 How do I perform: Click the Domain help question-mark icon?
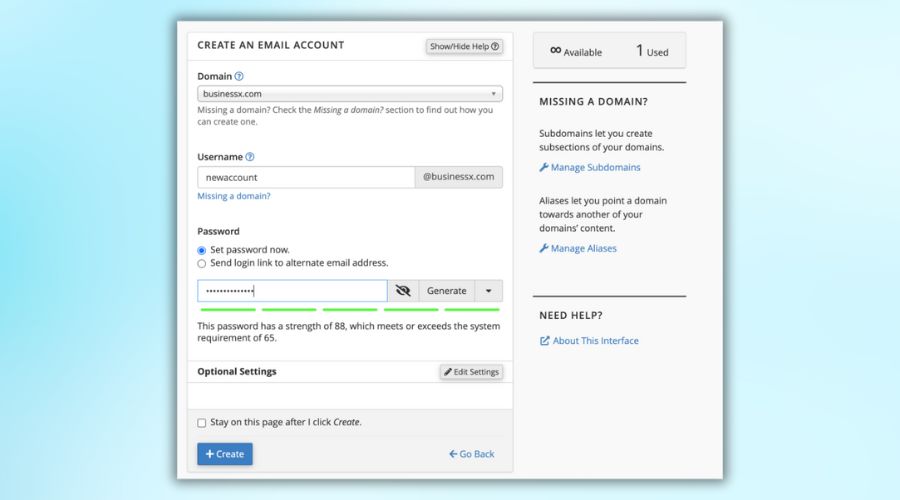pos(239,76)
